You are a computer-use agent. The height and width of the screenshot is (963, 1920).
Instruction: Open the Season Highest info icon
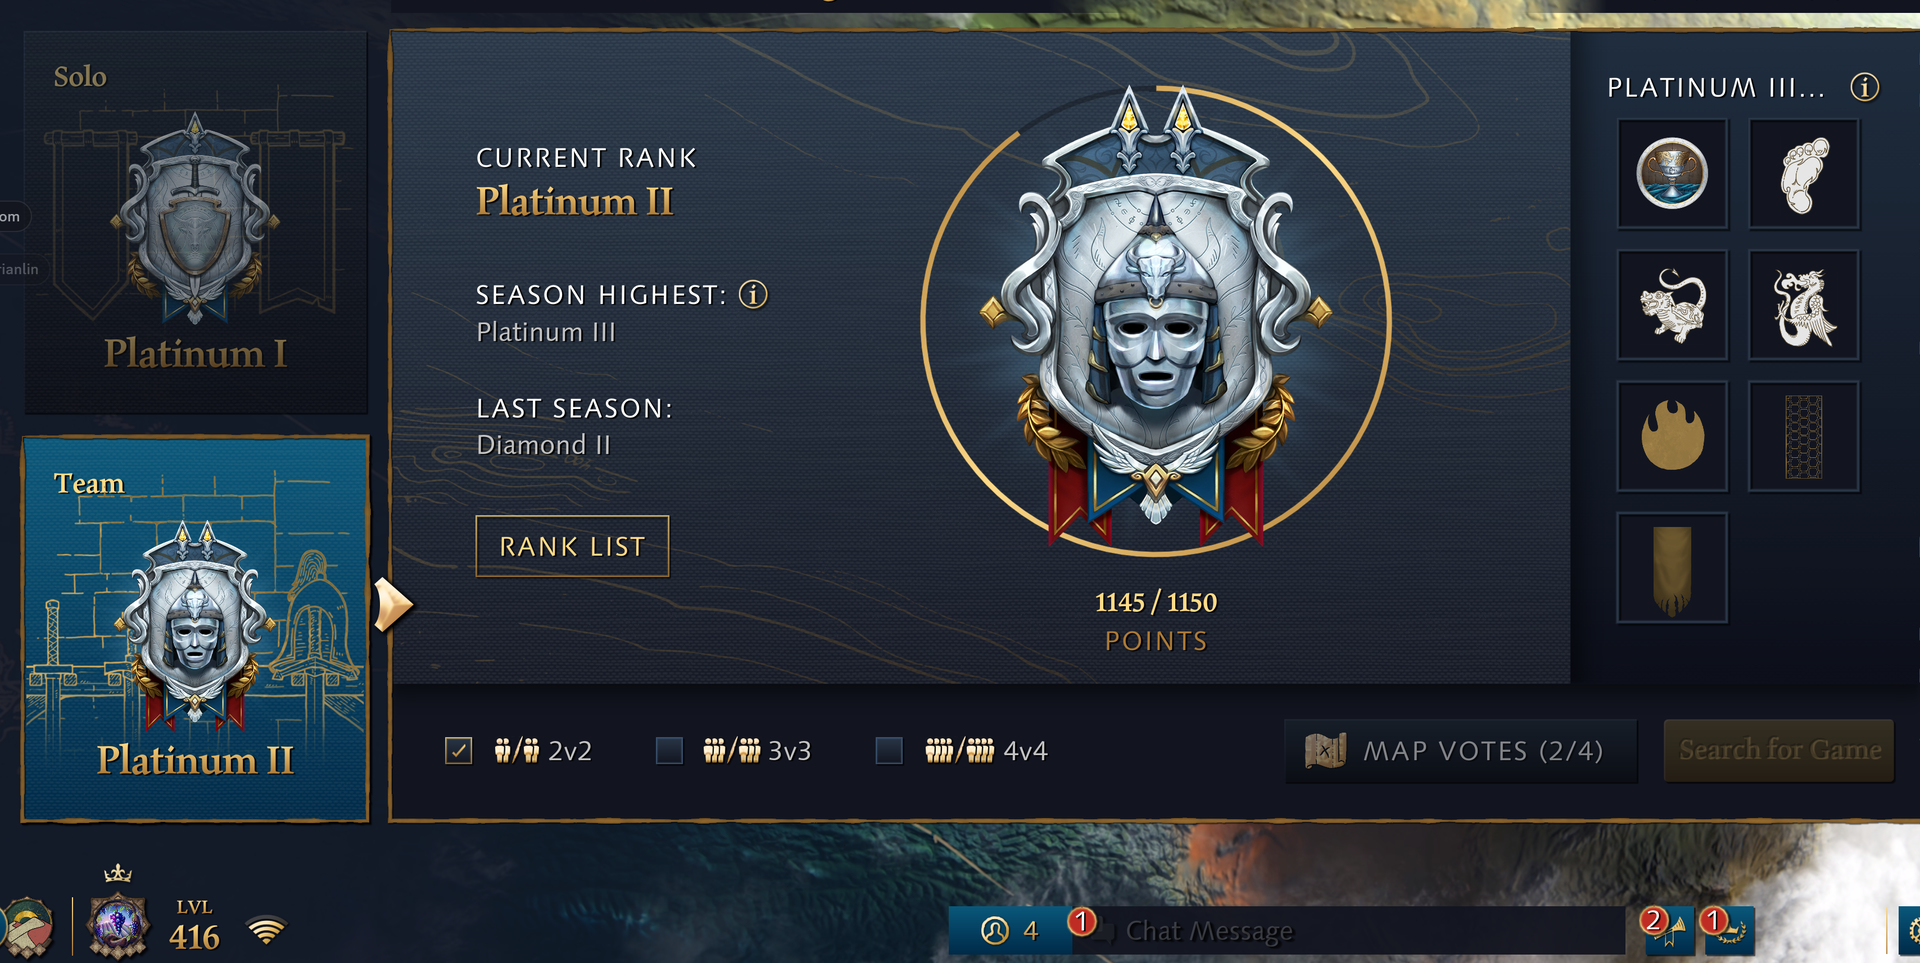click(753, 295)
